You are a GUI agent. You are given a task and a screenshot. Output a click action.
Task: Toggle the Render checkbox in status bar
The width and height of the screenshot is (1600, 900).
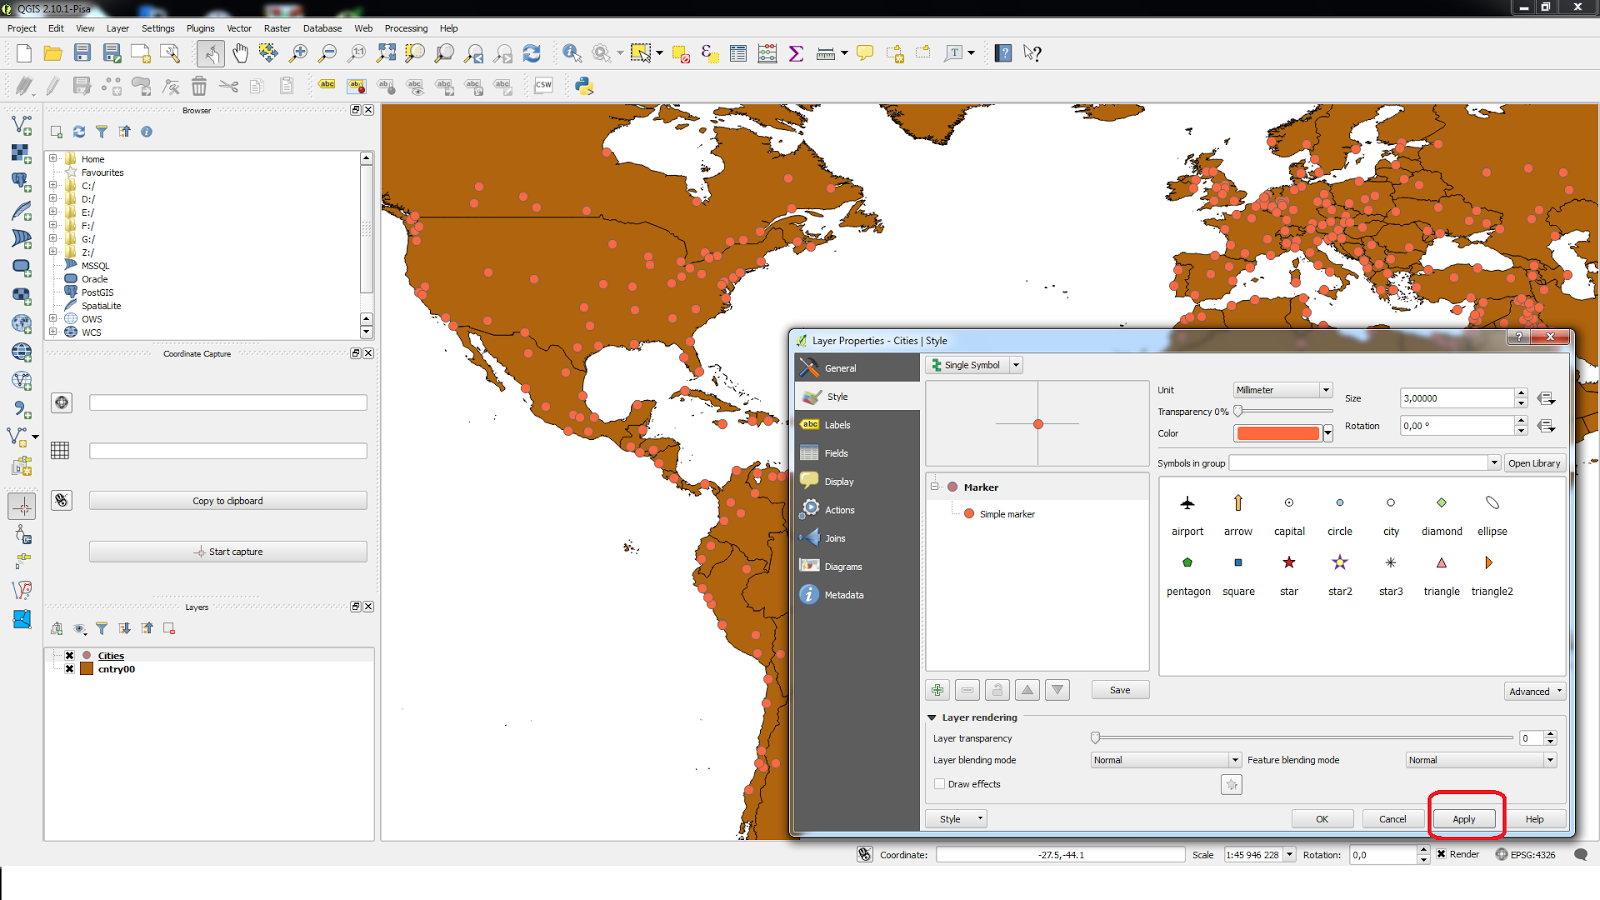1440,854
